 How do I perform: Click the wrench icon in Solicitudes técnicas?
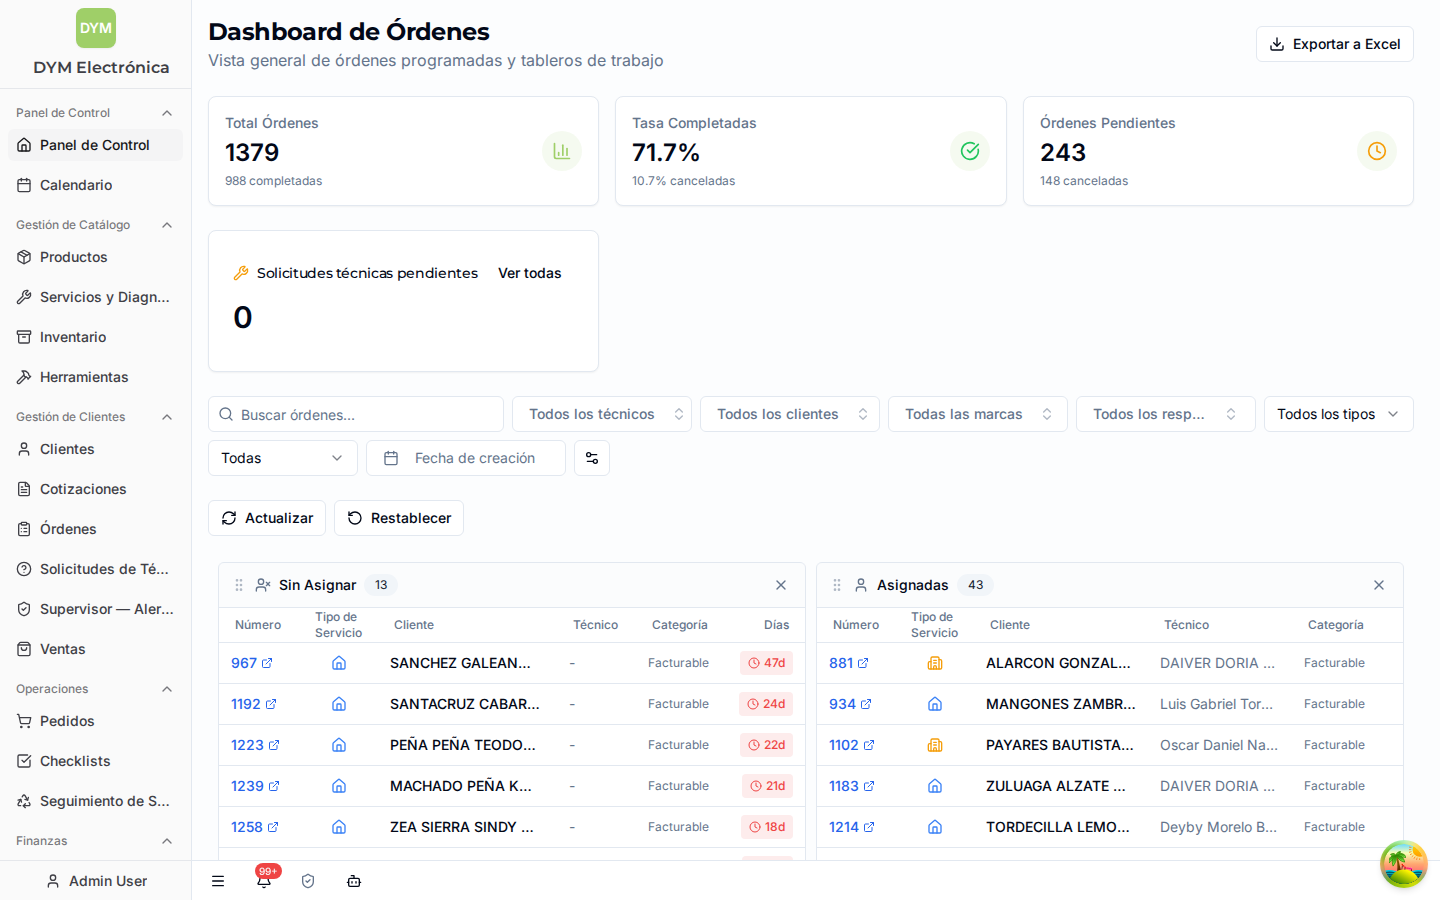pyautogui.click(x=241, y=273)
